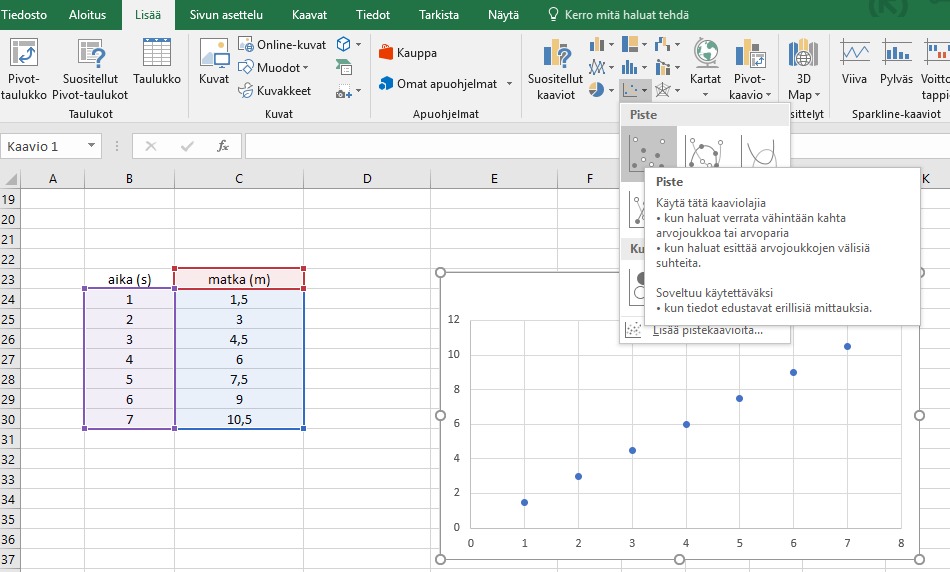Switch to the Näytä tab
This screenshot has width=950, height=572.
(x=503, y=15)
